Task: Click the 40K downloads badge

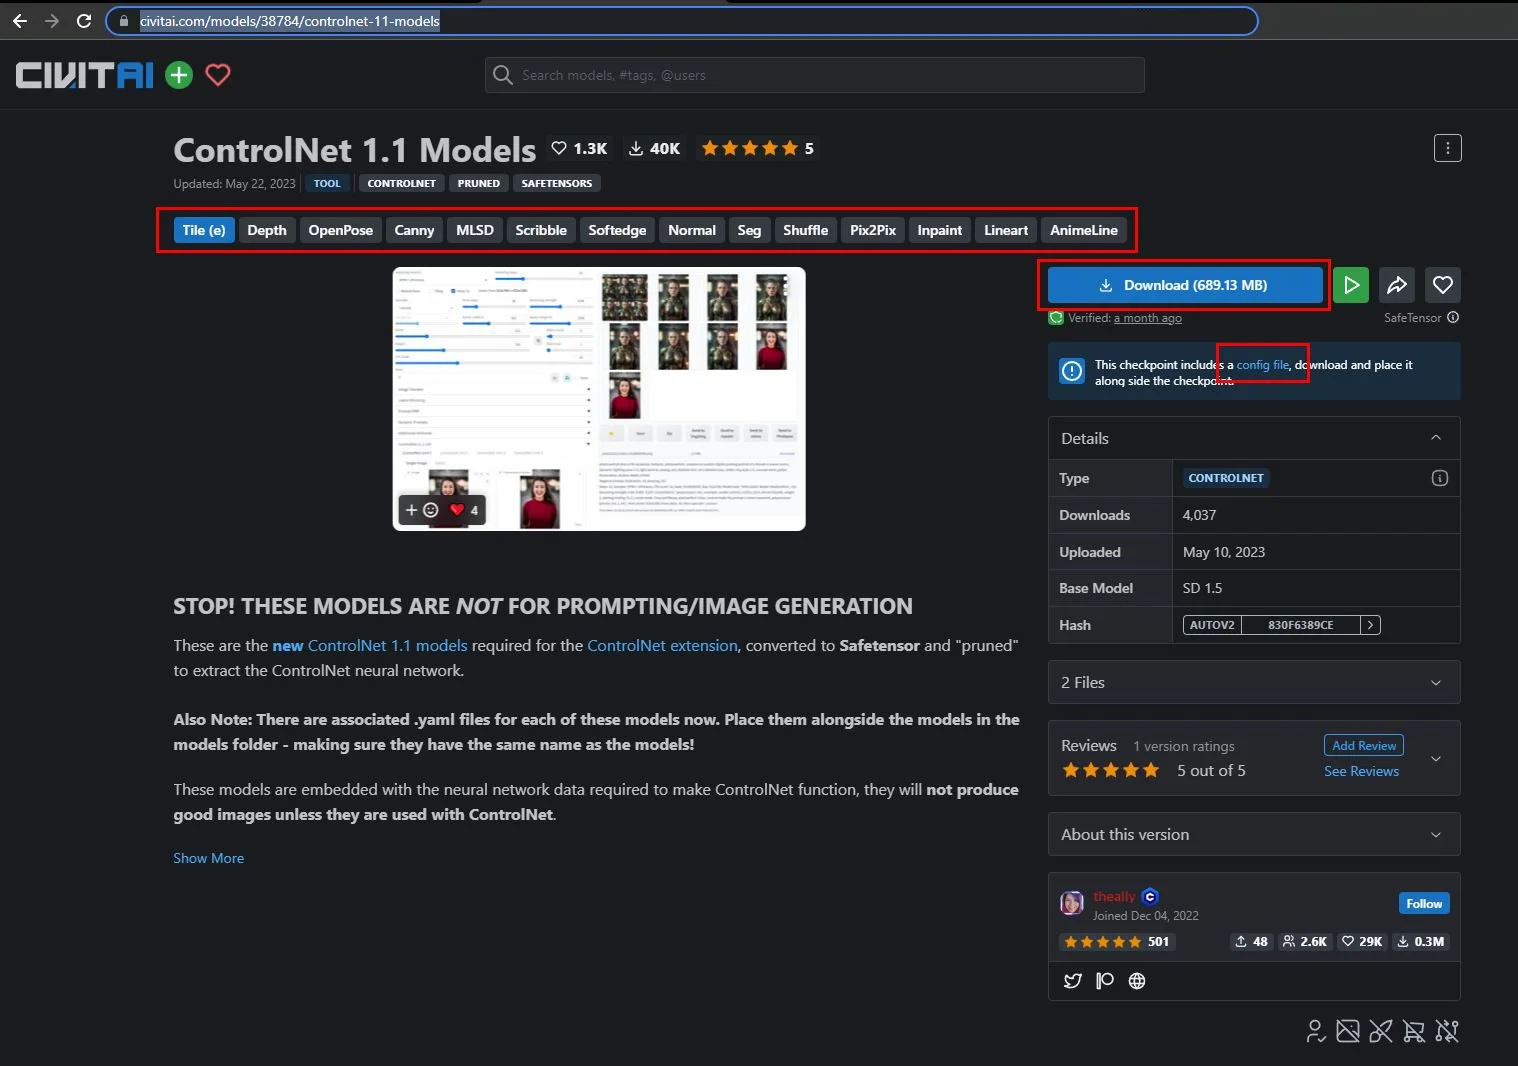Action: (654, 148)
